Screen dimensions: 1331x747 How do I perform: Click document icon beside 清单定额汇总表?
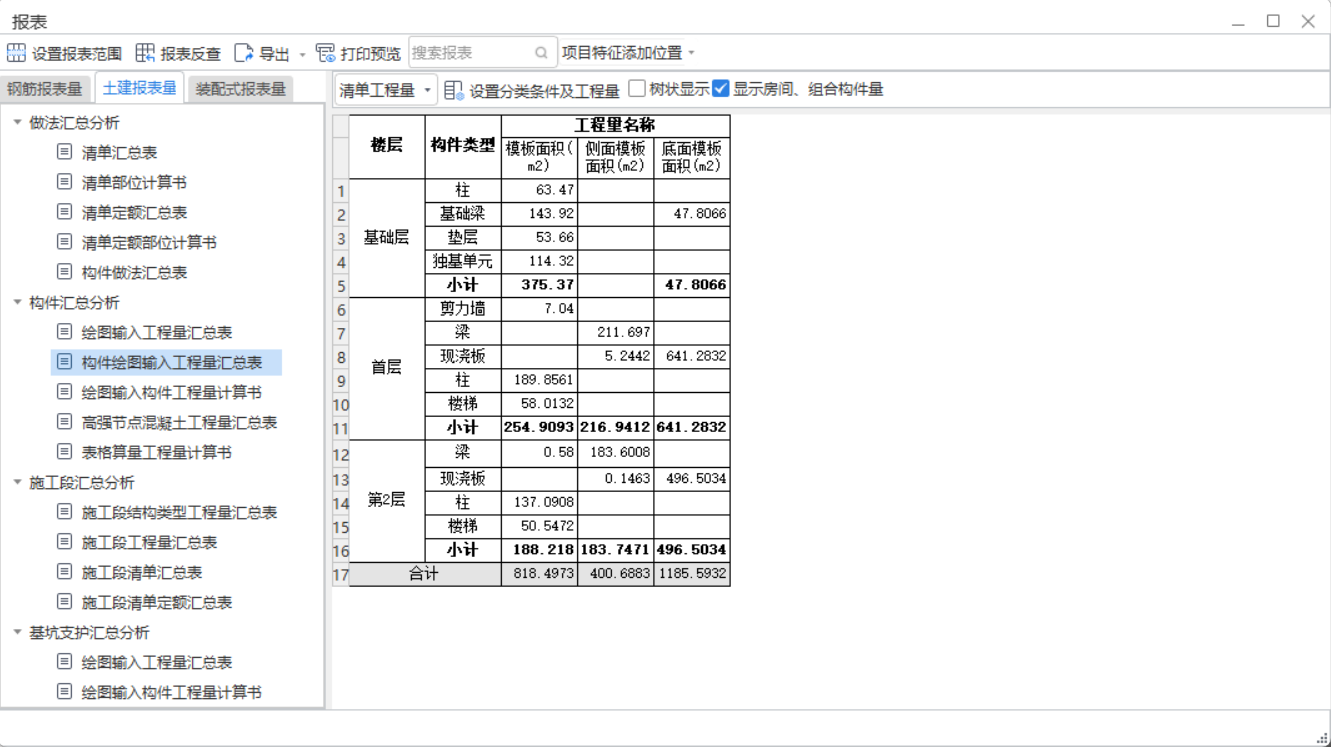[x=65, y=212]
